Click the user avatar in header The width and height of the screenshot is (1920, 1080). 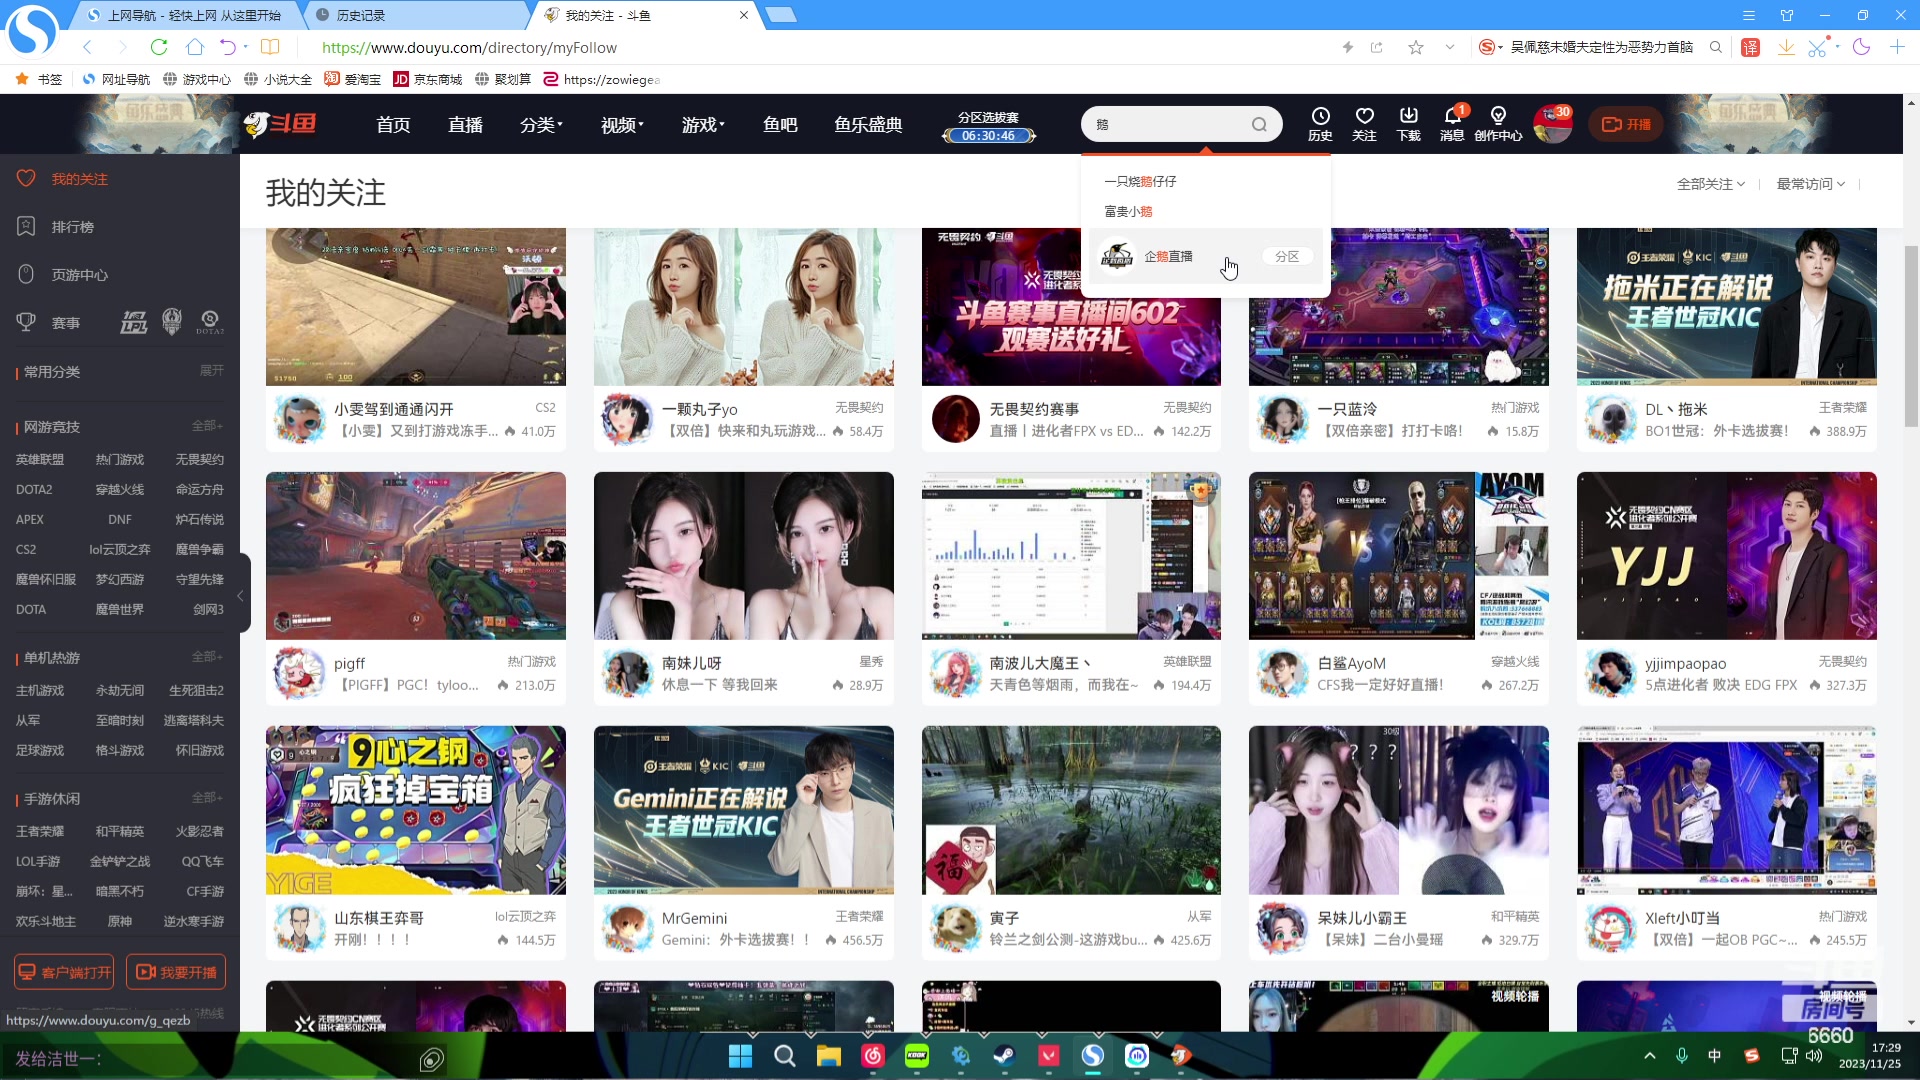click(x=1552, y=124)
